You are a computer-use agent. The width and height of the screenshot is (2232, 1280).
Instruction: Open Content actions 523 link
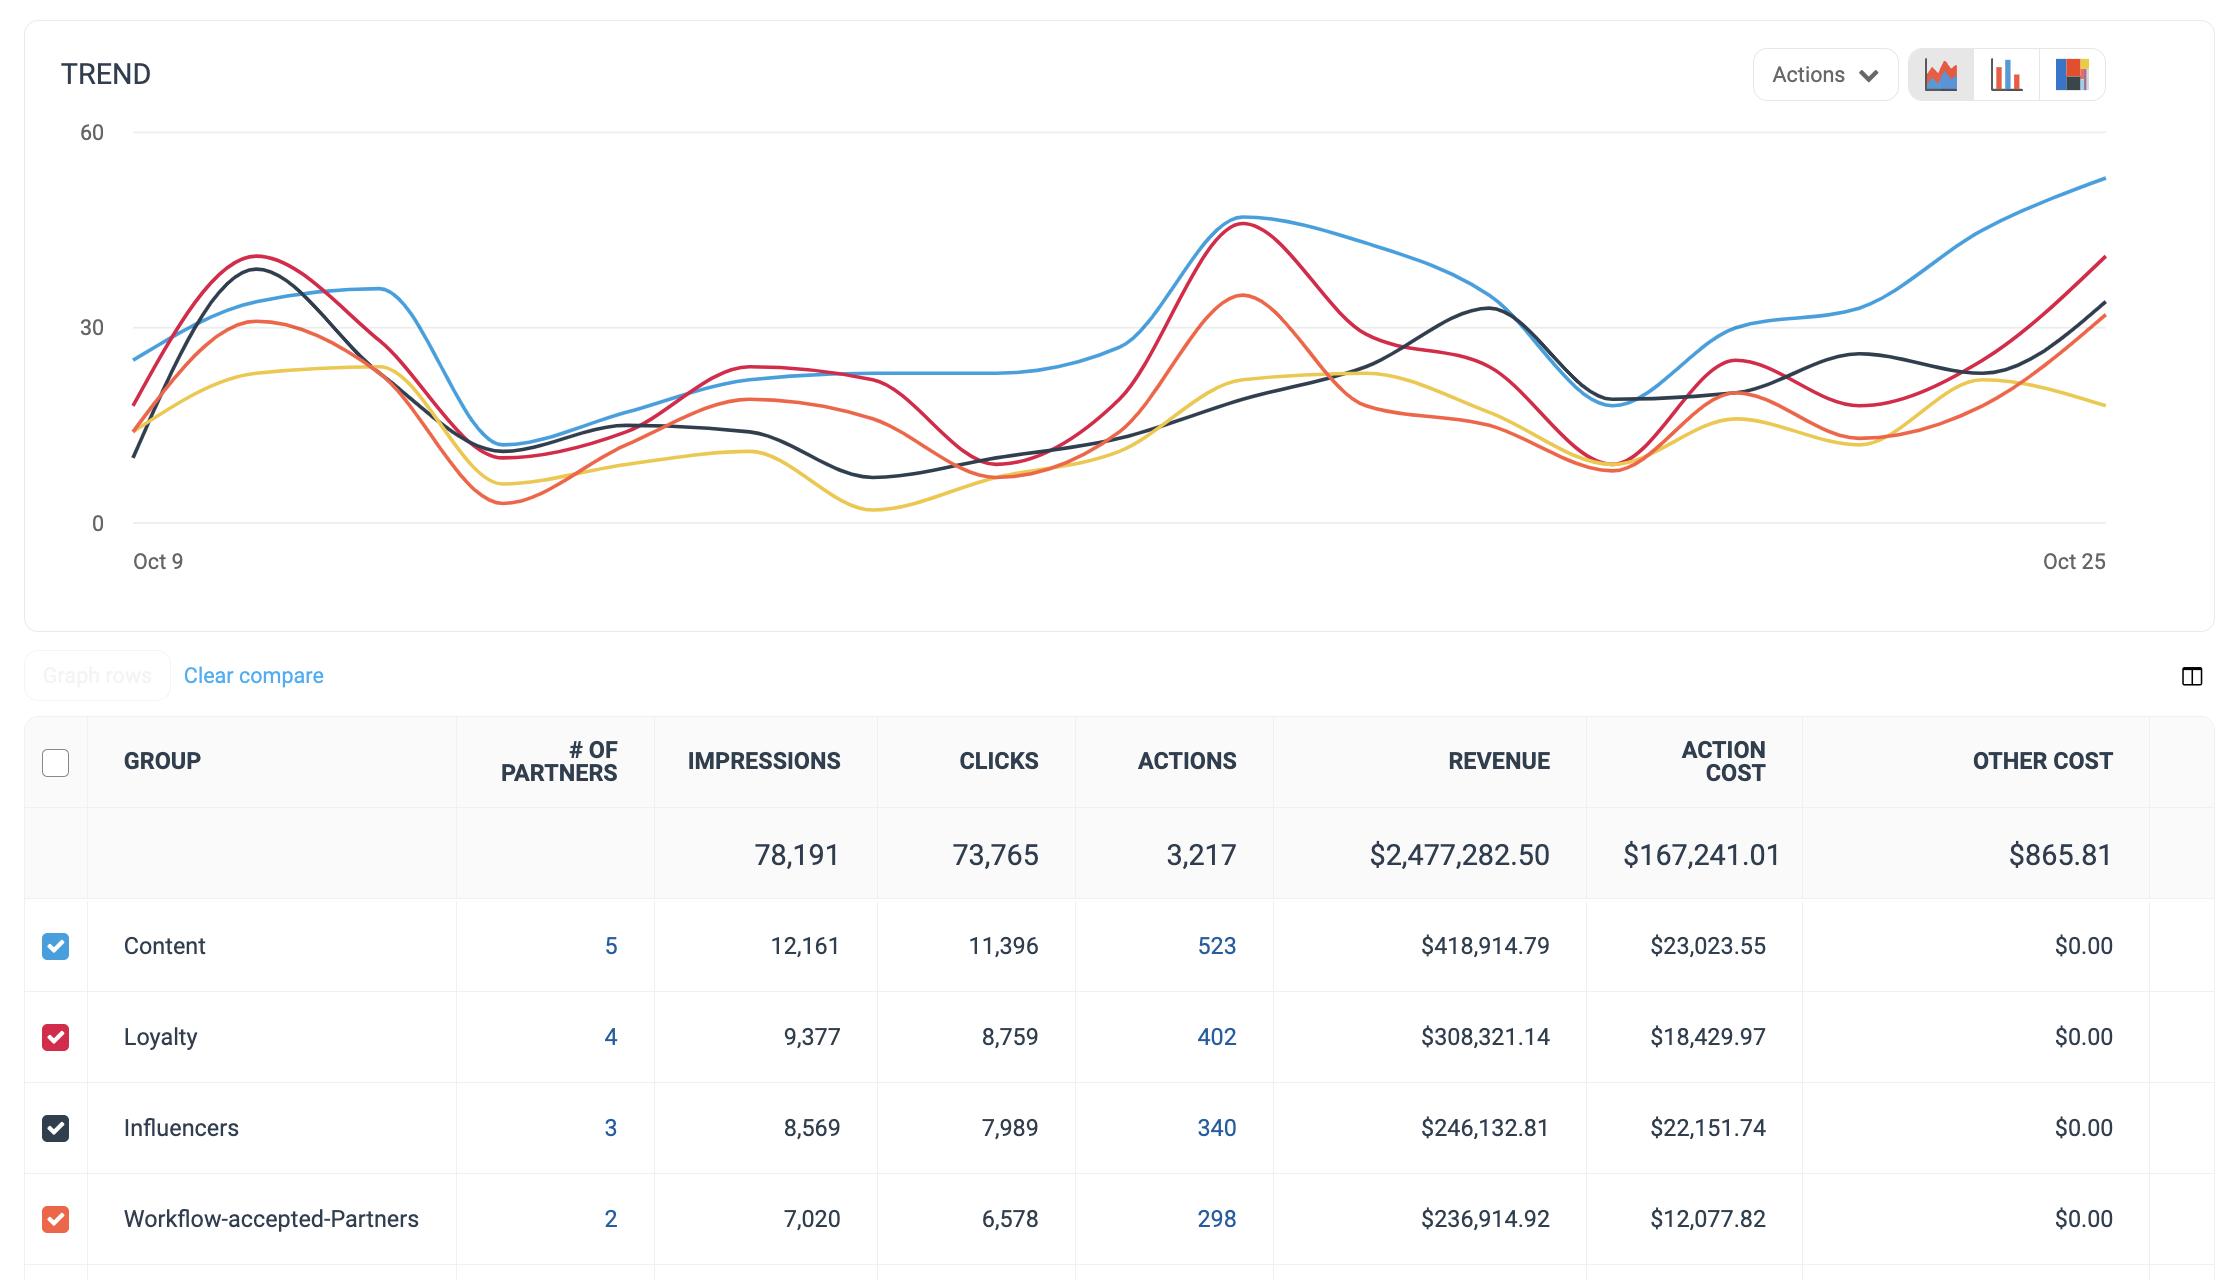(x=1217, y=946)
